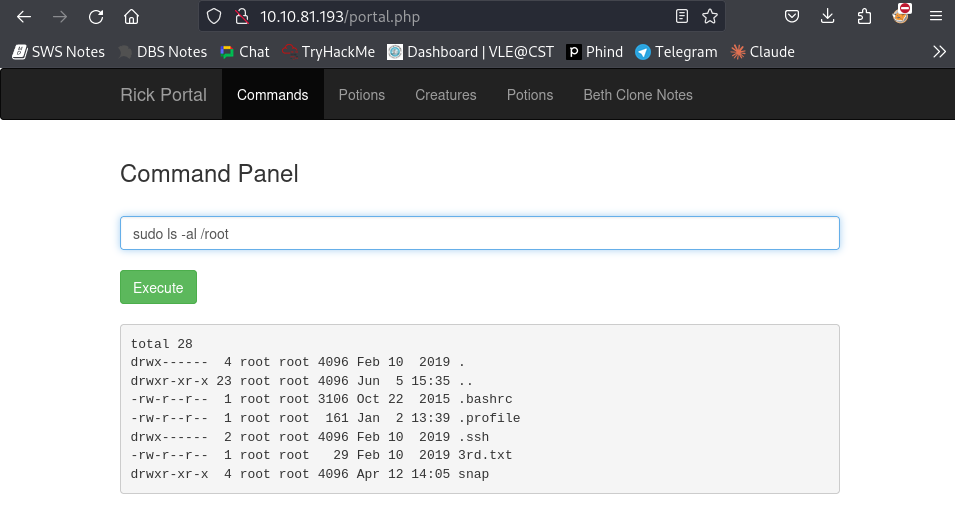Screen dimensions: 955x507
Task: Open the TryHackMe bookmark
Action: pos(329,52)
